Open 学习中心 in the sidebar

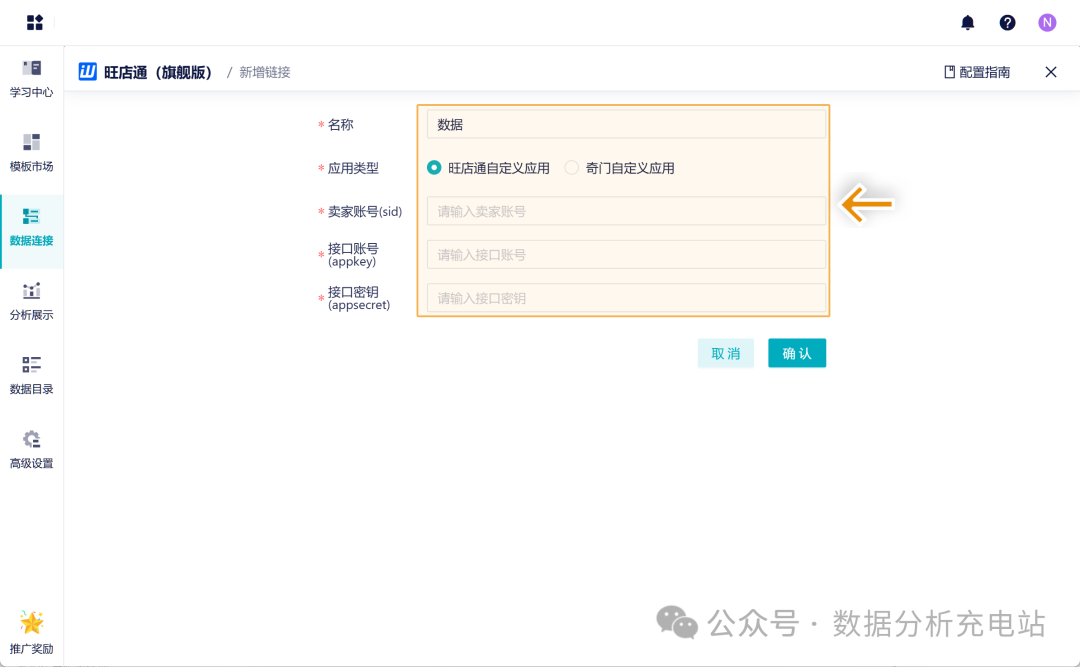[32, 79]
